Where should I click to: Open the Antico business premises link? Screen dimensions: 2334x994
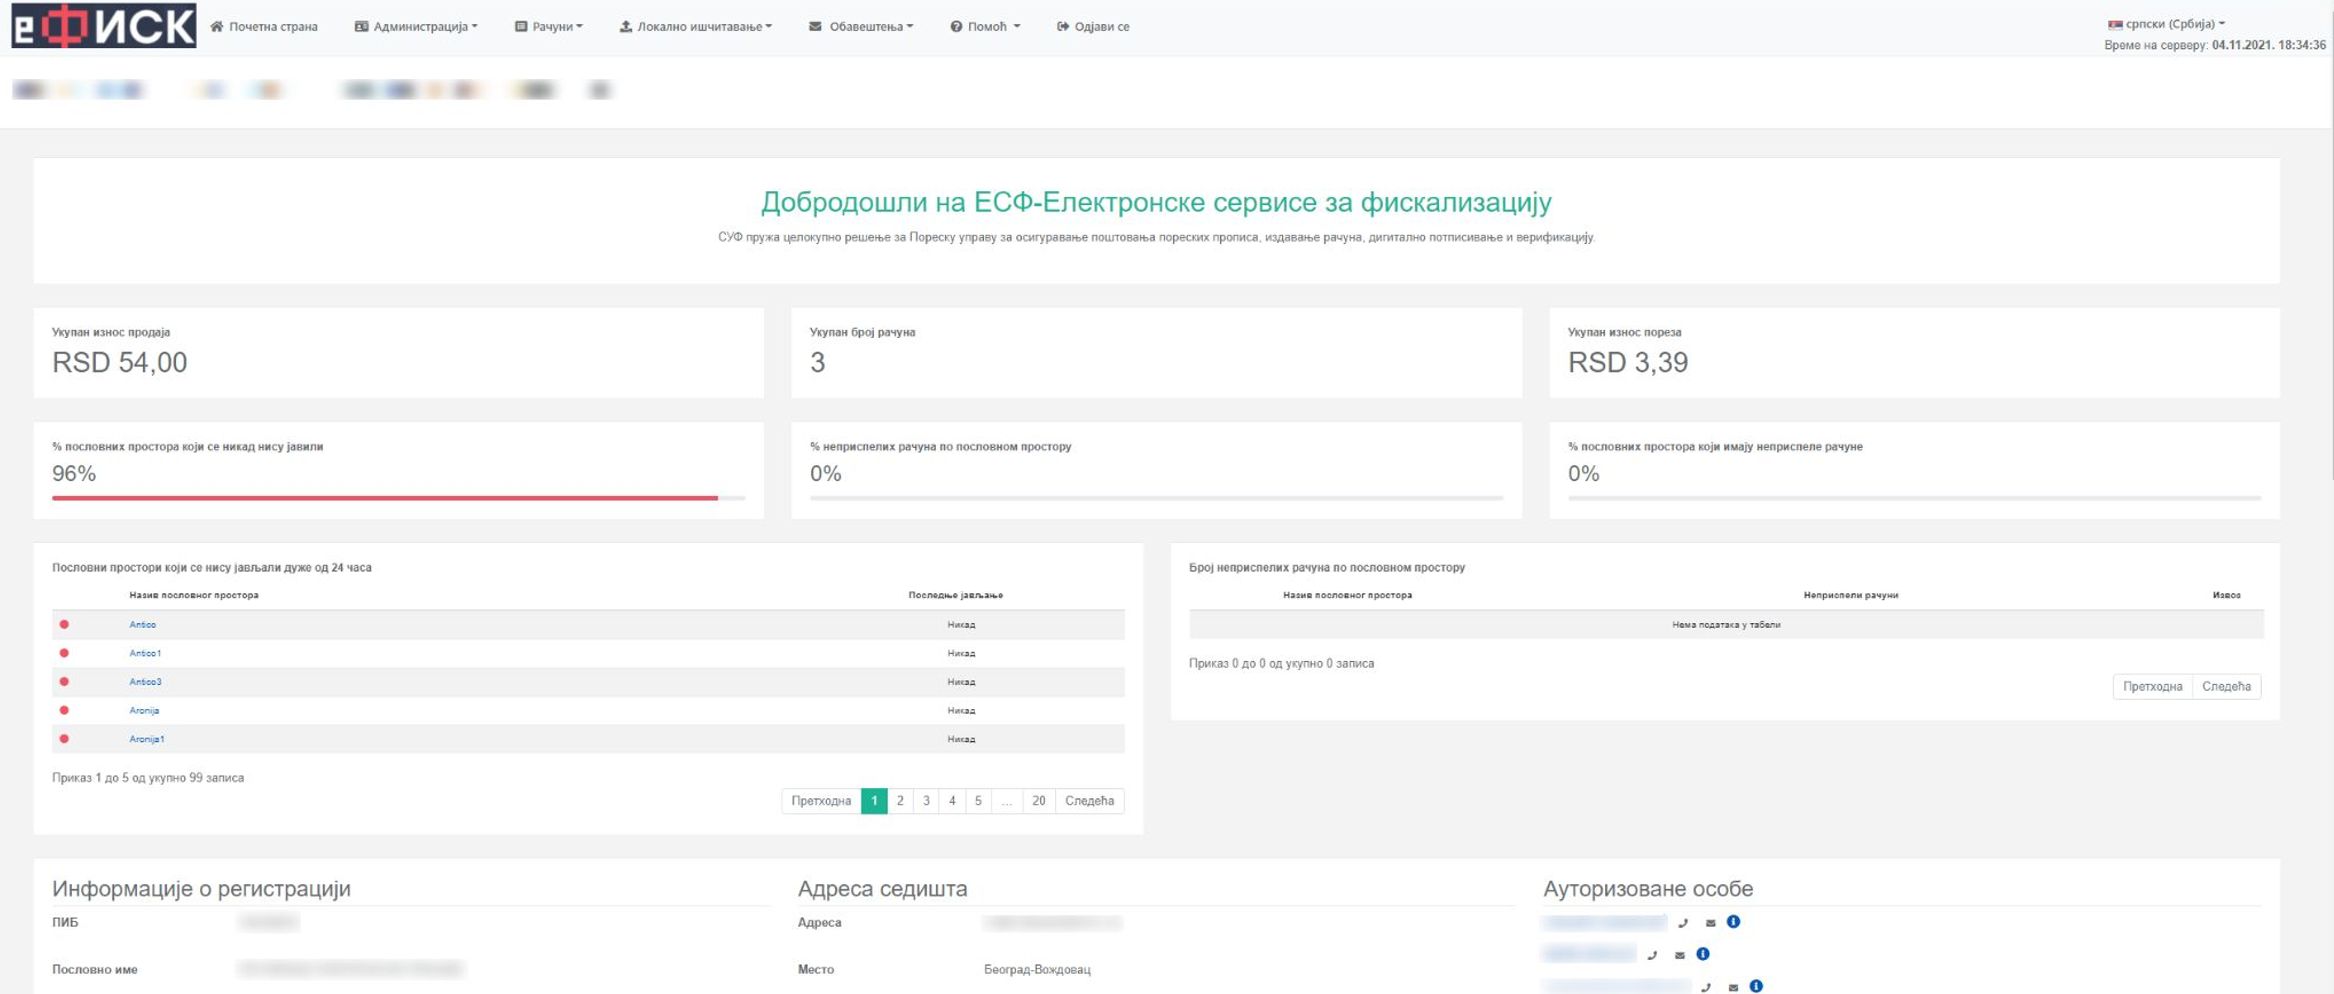[142, 625]
